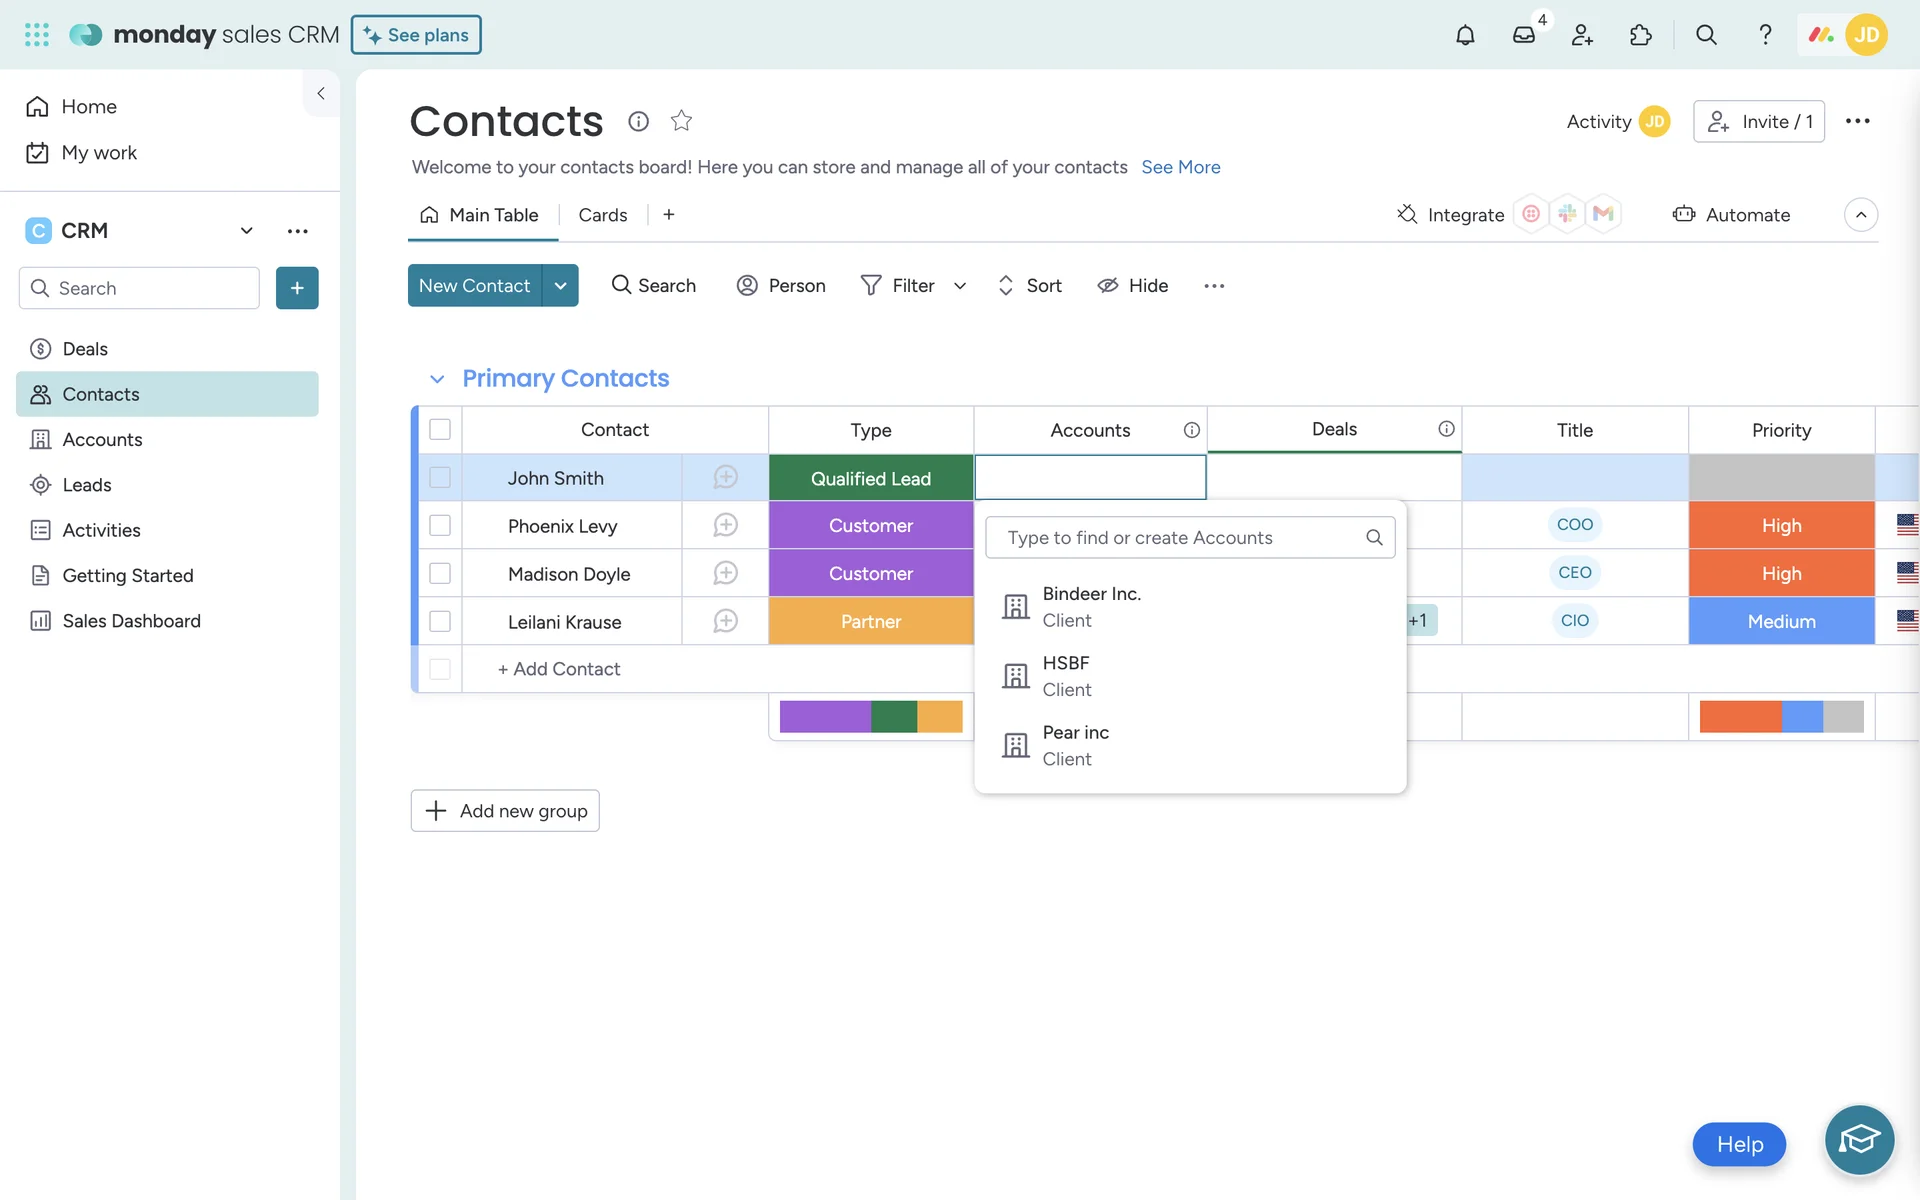Click Leilani Krause's Medium priority cell
This screenshot has height=1200, width=1920.
[1780, 621]
